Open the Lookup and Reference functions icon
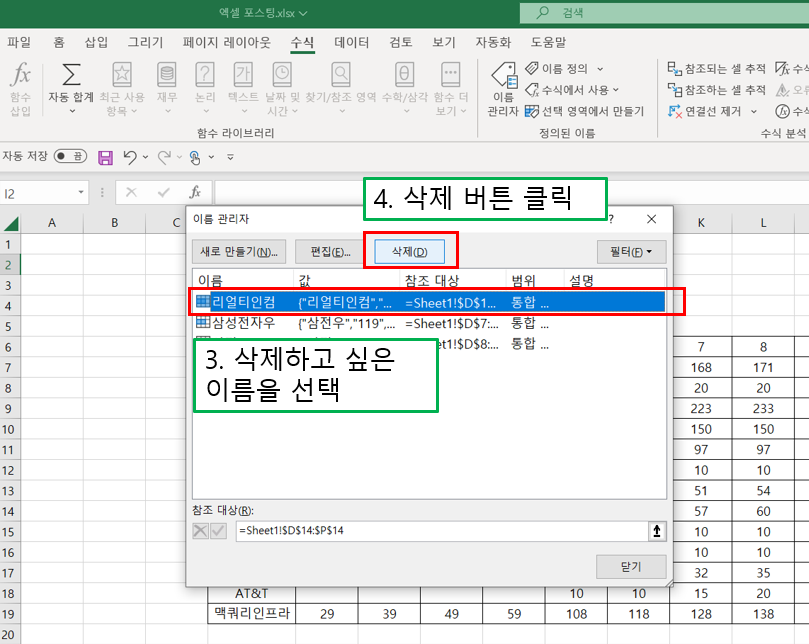This screenshot has height=644, width=809. (341, 74)
